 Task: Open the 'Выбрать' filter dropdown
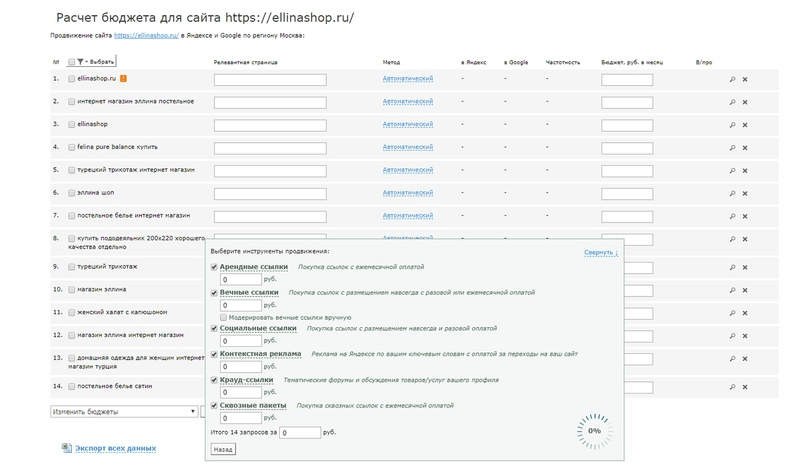[x=95, y=61]
